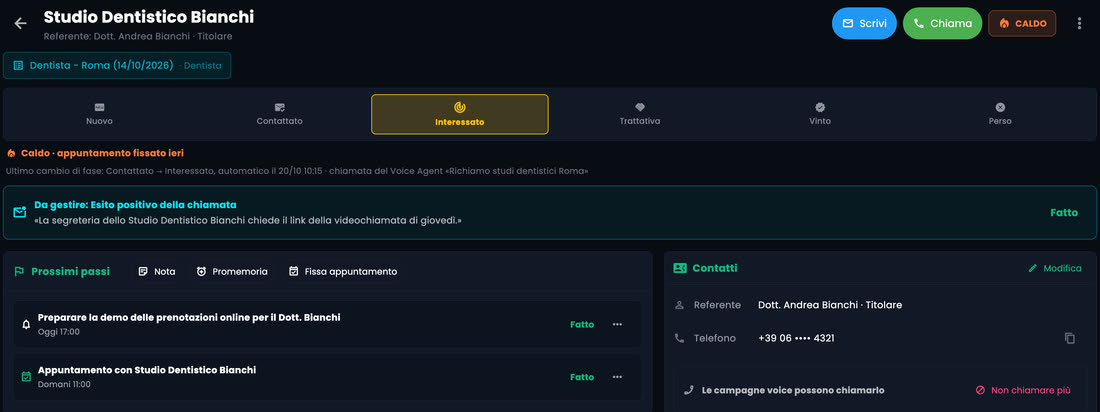The height and width of the screenshot is (412, 1100).
Task: Open options menu for Appuntamento row
Action: [617, 377]
